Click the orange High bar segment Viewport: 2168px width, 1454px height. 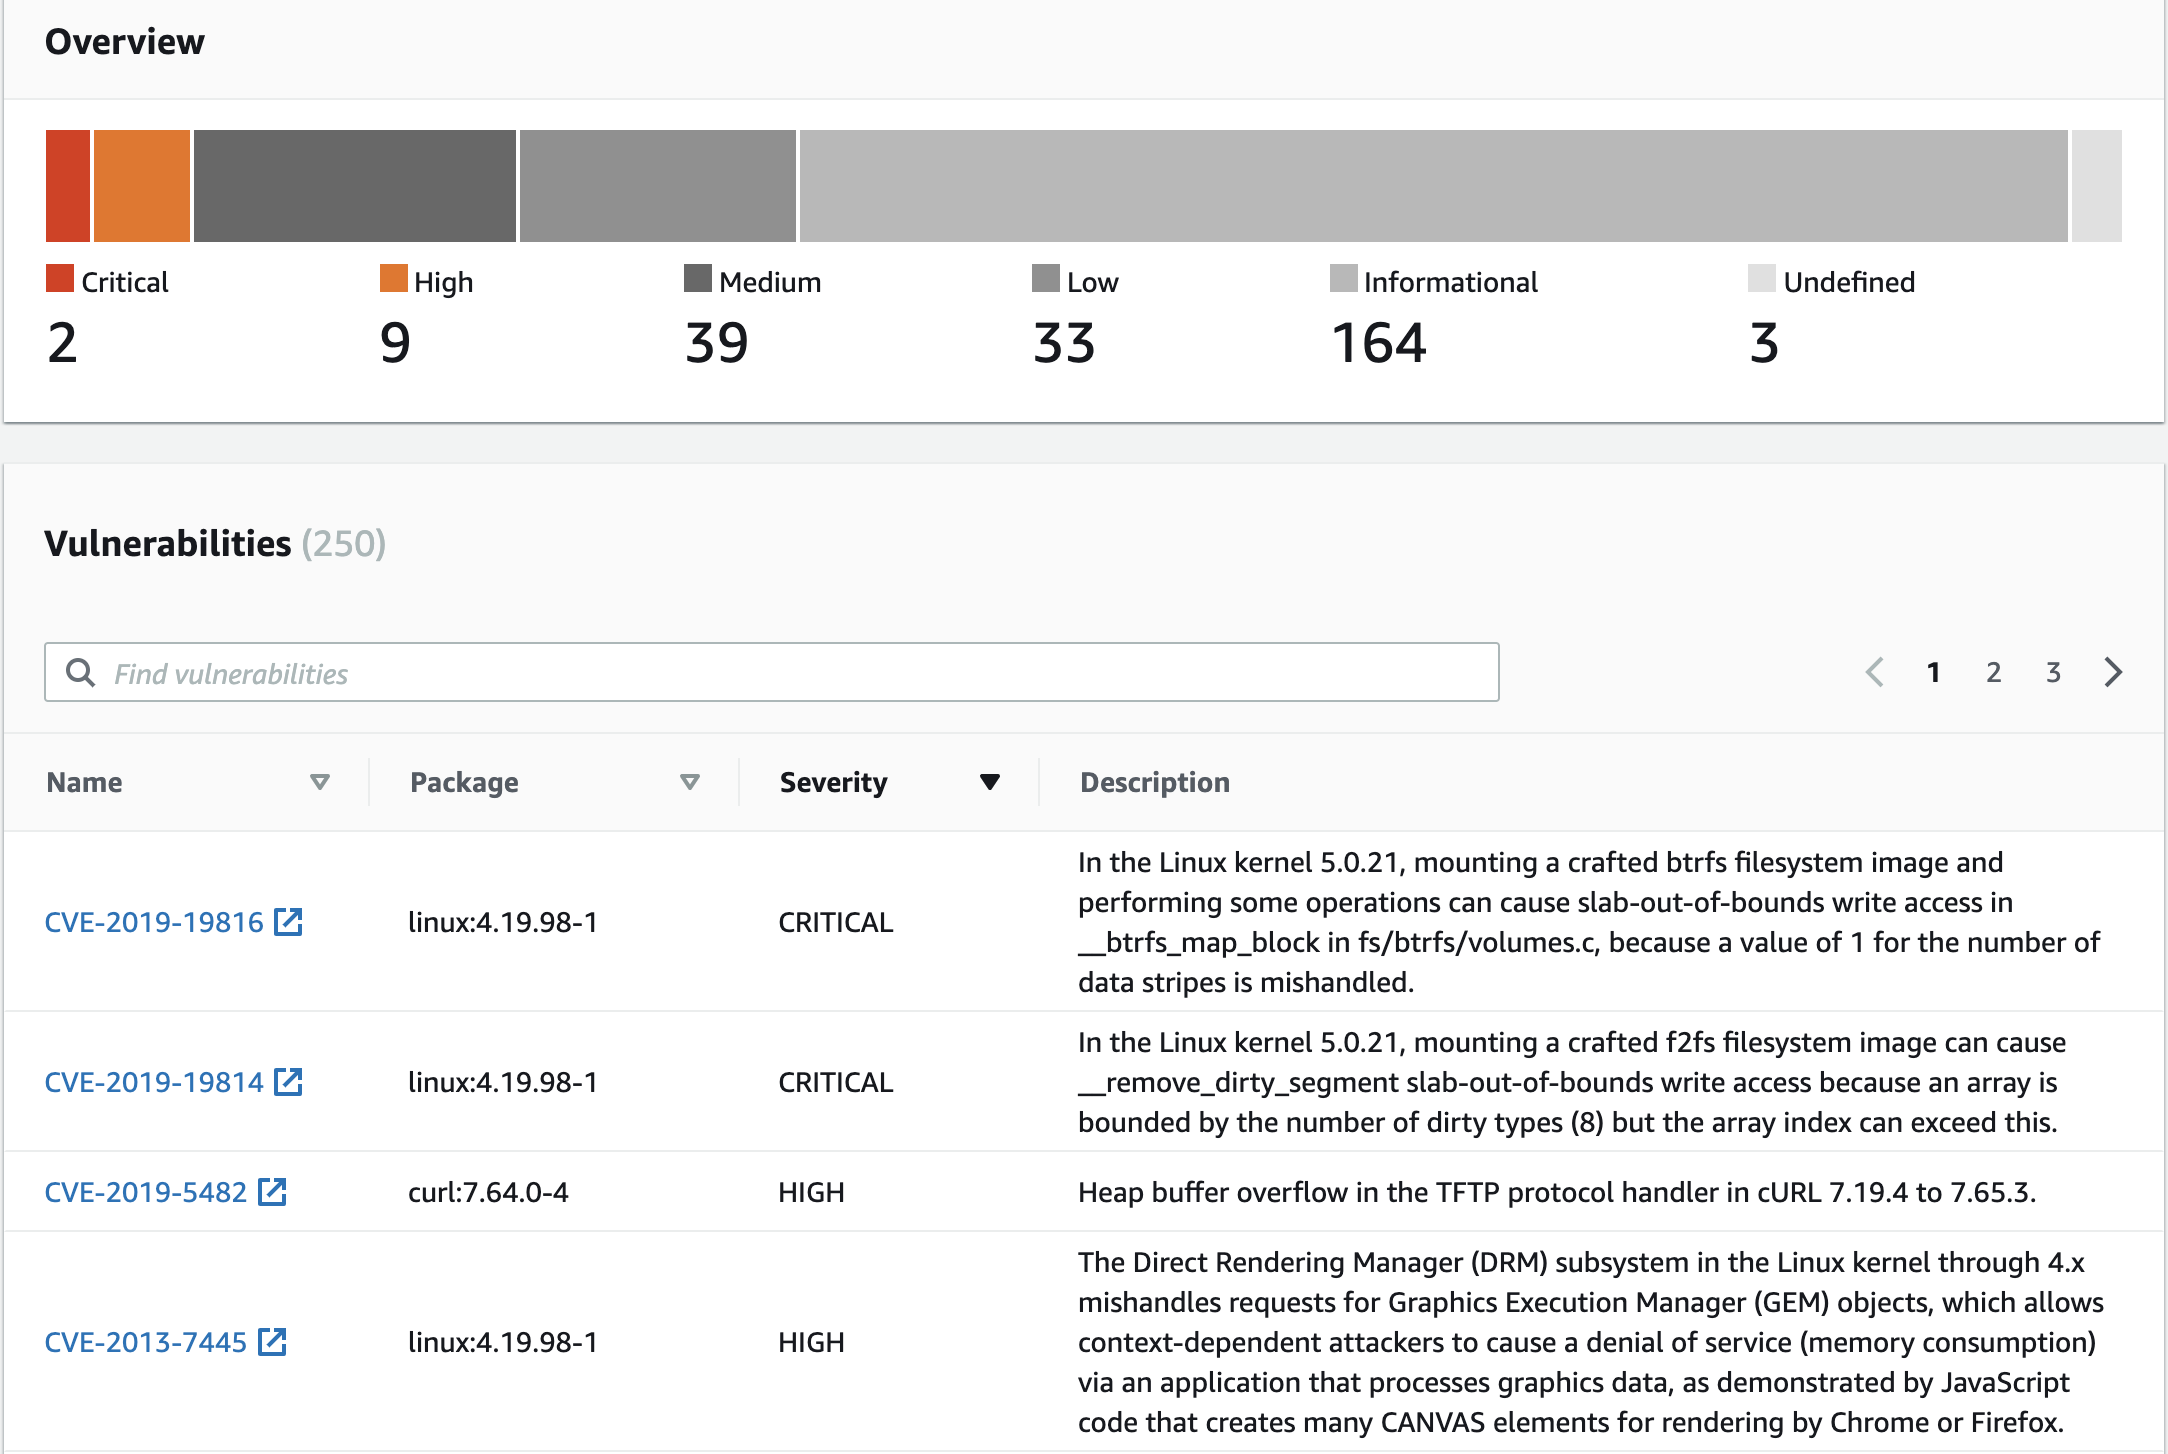142,186
